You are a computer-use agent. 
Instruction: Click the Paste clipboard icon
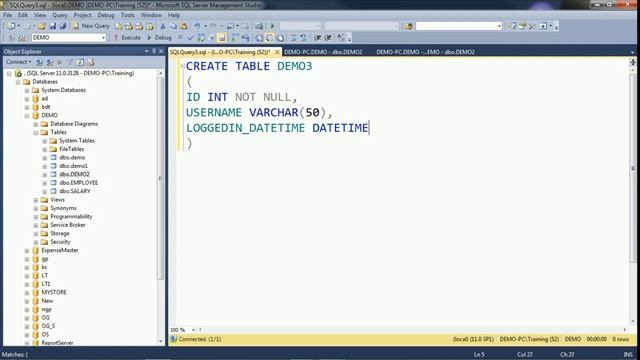pos(184,26)
